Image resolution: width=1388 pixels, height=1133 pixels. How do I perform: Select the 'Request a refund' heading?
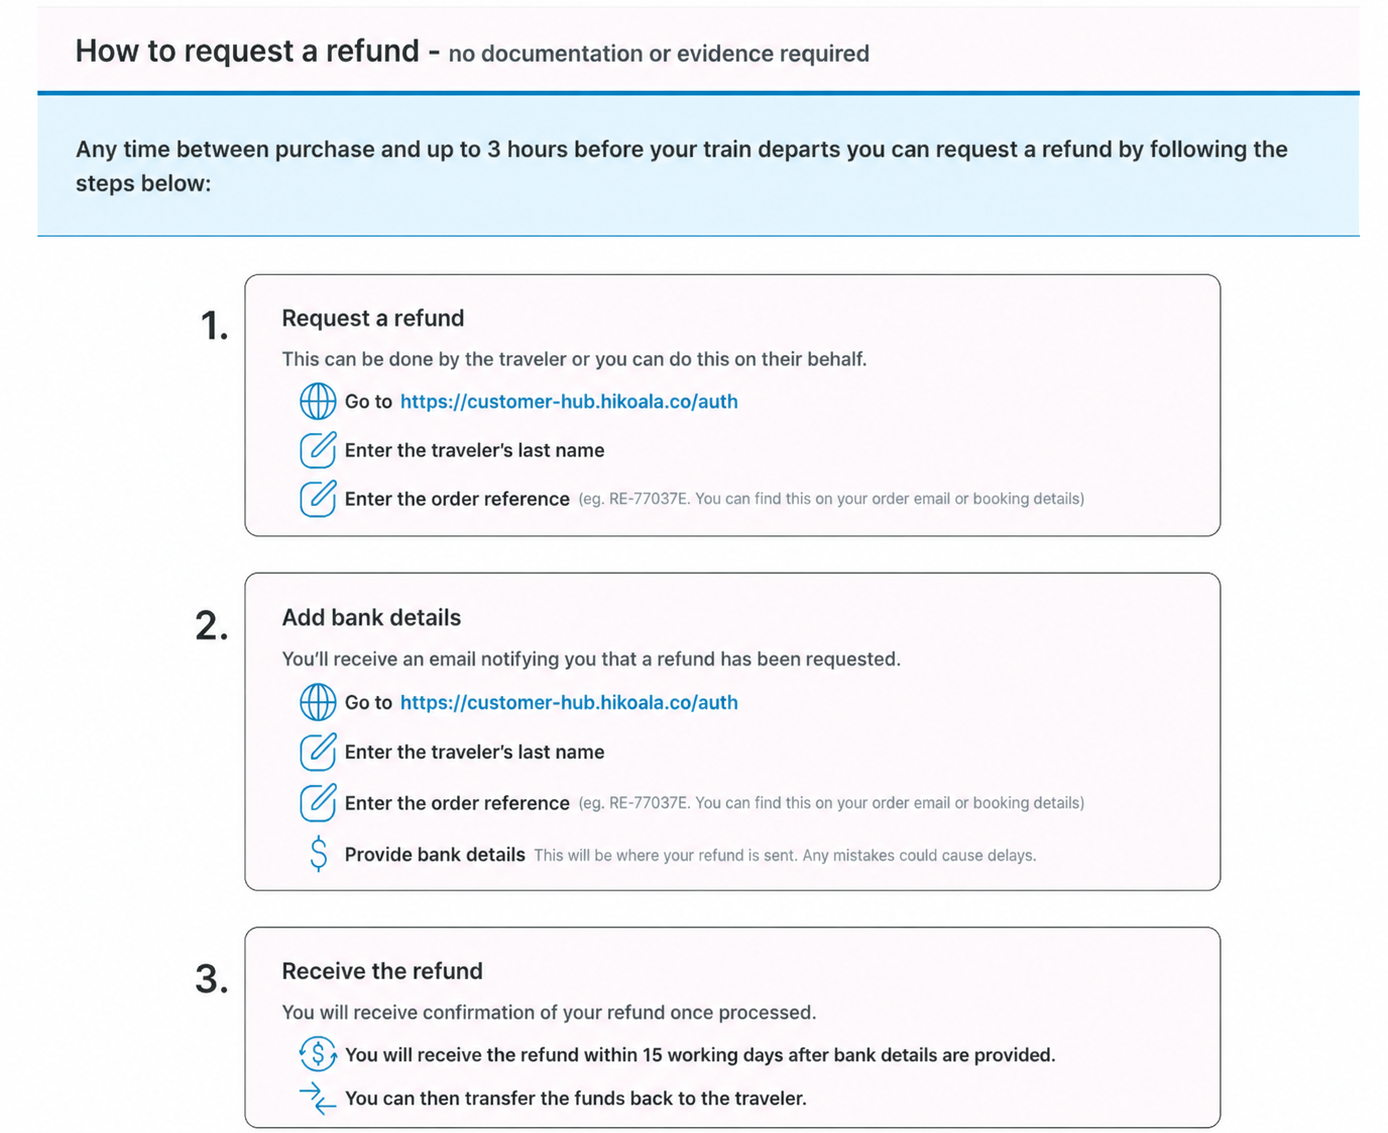pyautogui.click(x=373, y=318)
